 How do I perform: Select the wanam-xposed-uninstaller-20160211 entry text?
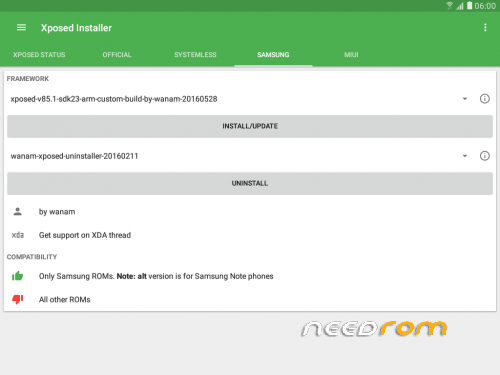coord(74,156)
